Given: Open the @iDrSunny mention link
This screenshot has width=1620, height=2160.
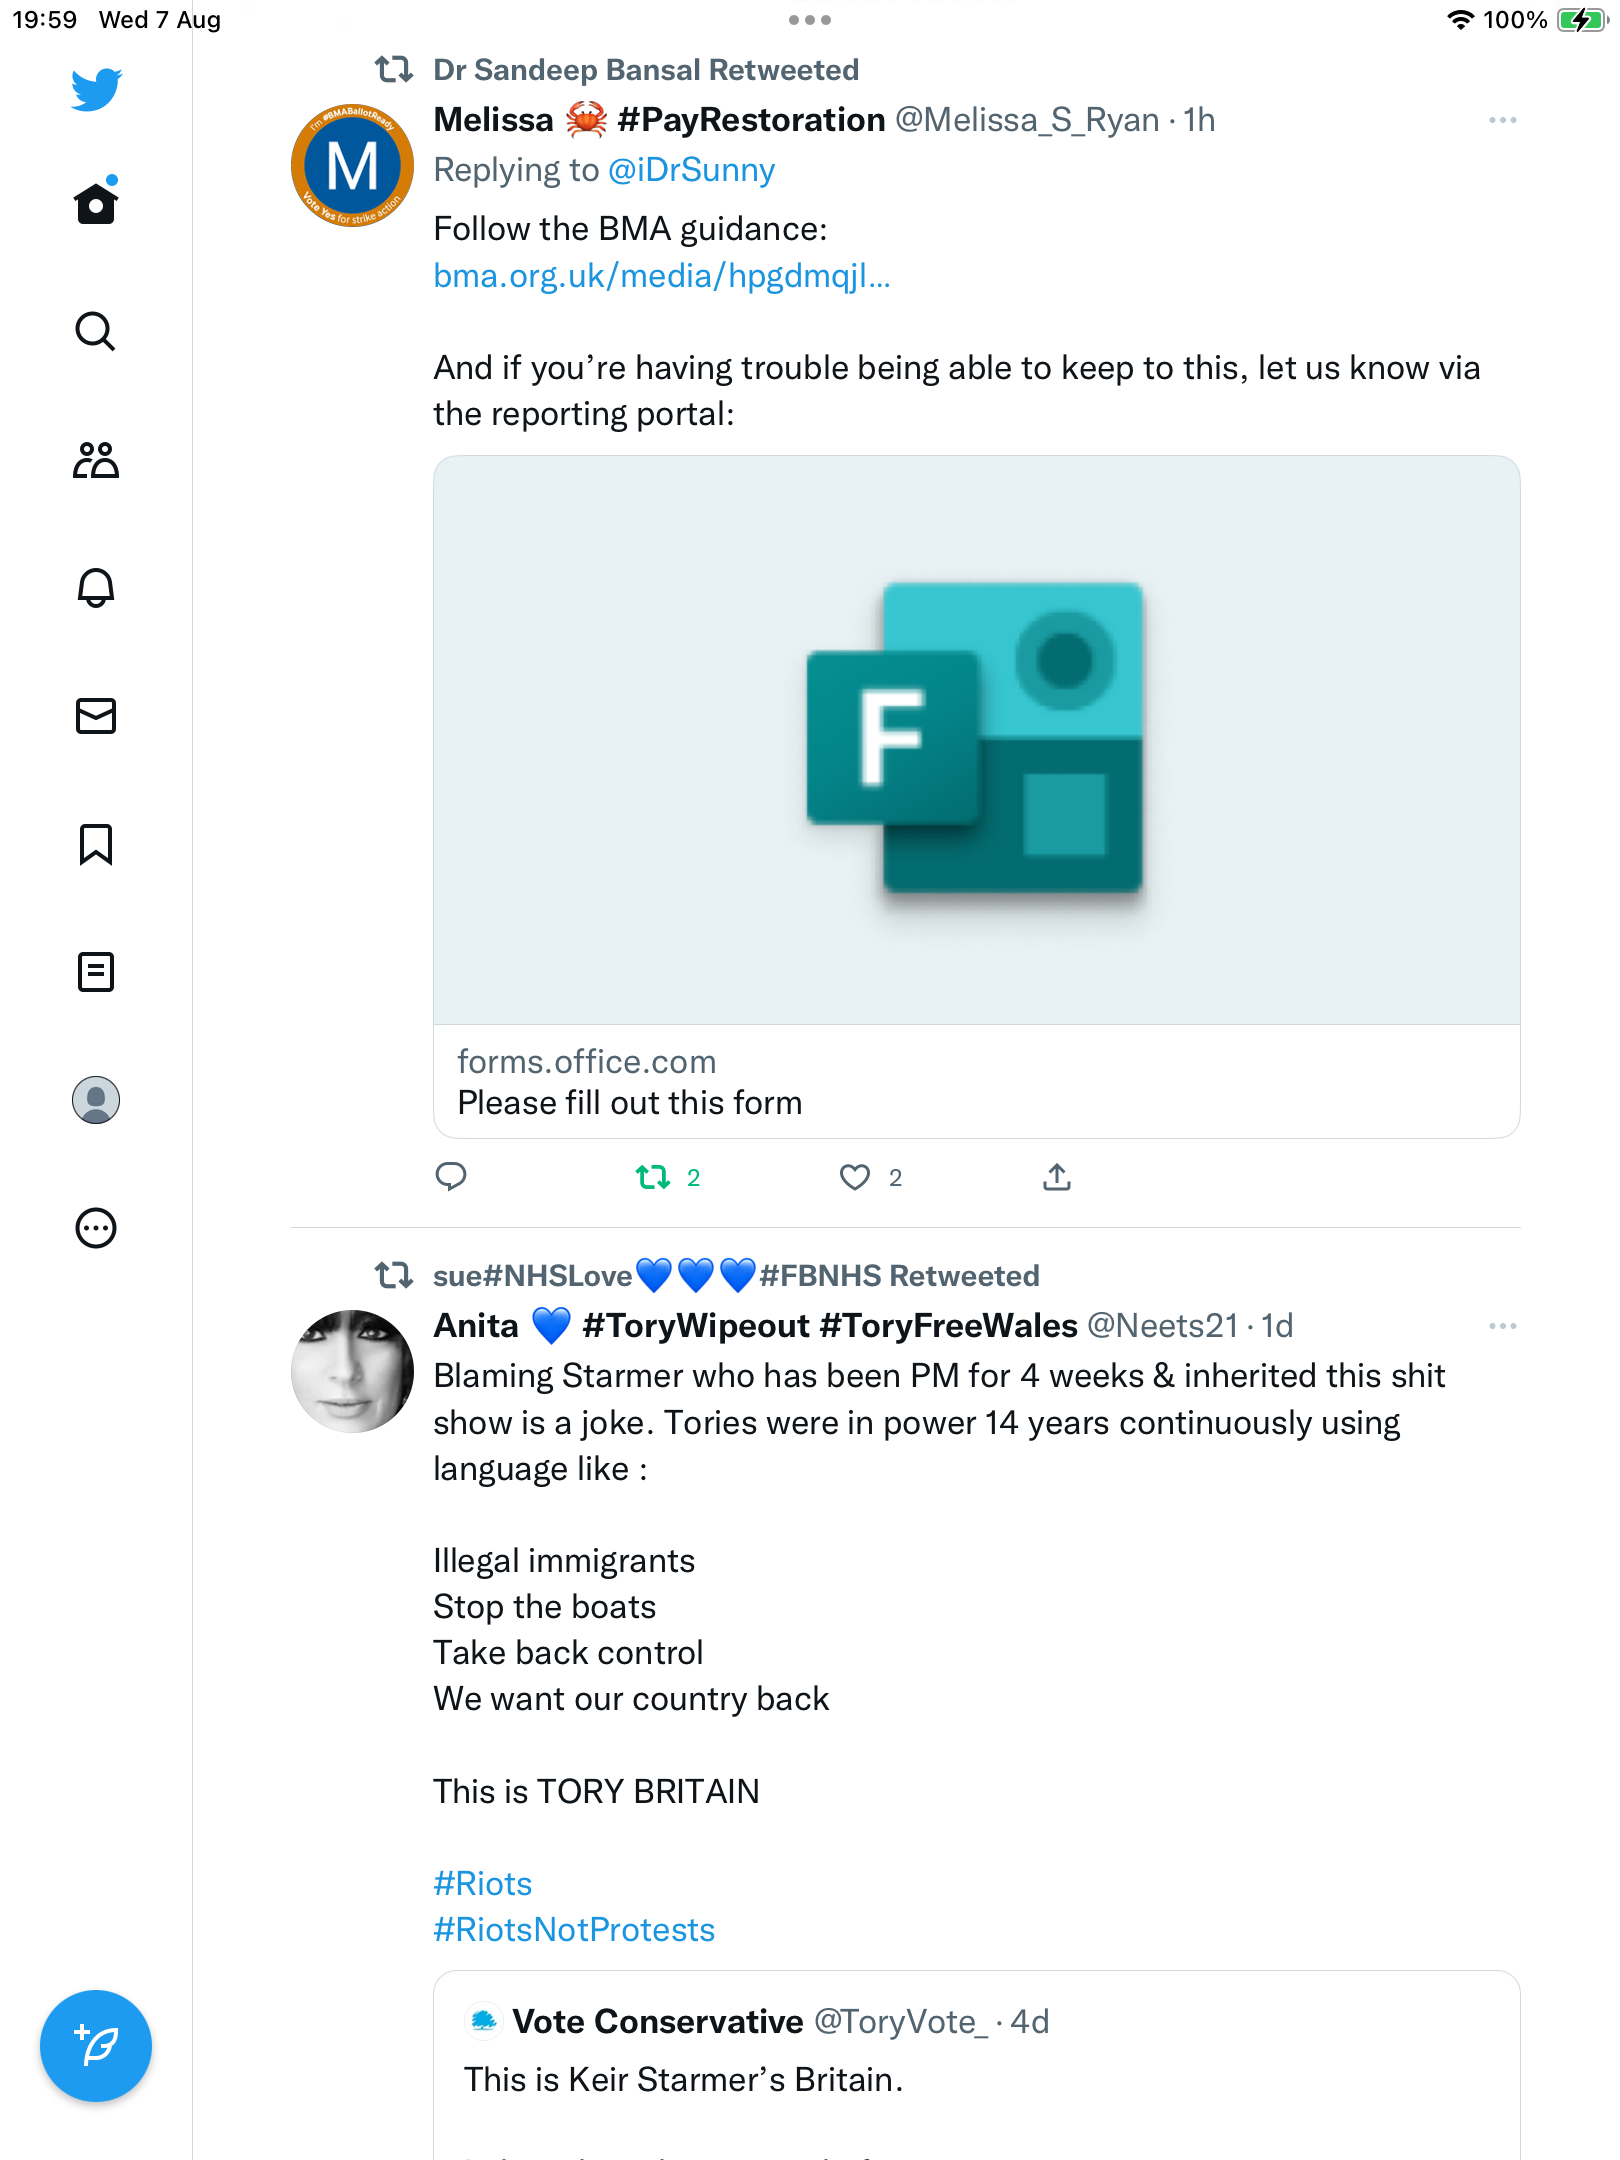Looking at the screenshot, I should (691, 170).
